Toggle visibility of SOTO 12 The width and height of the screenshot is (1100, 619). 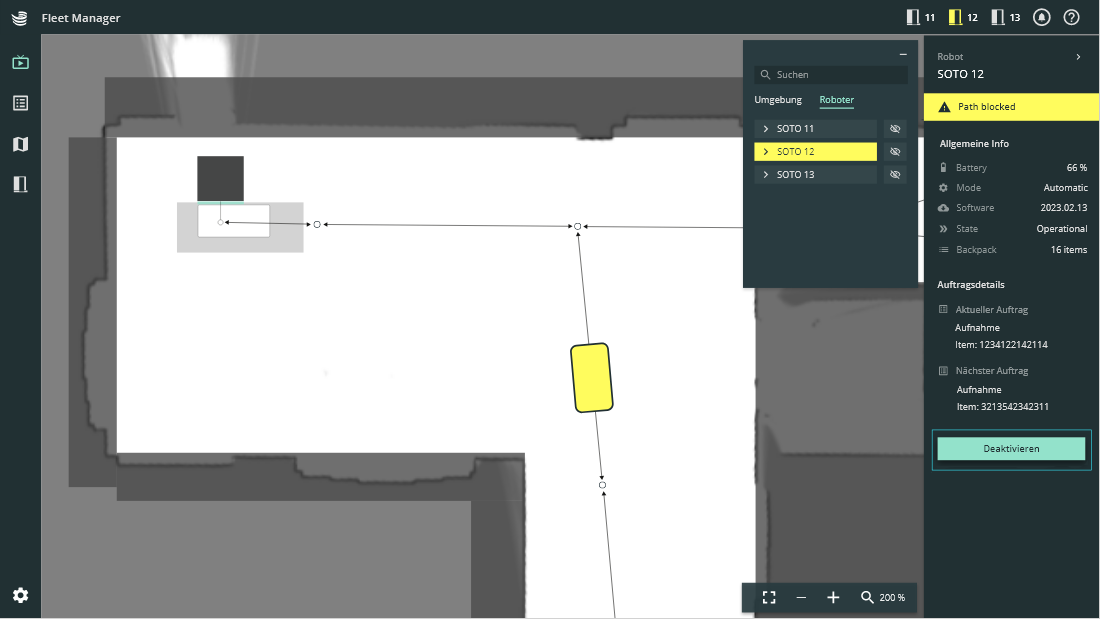click(x=895, y=152)
